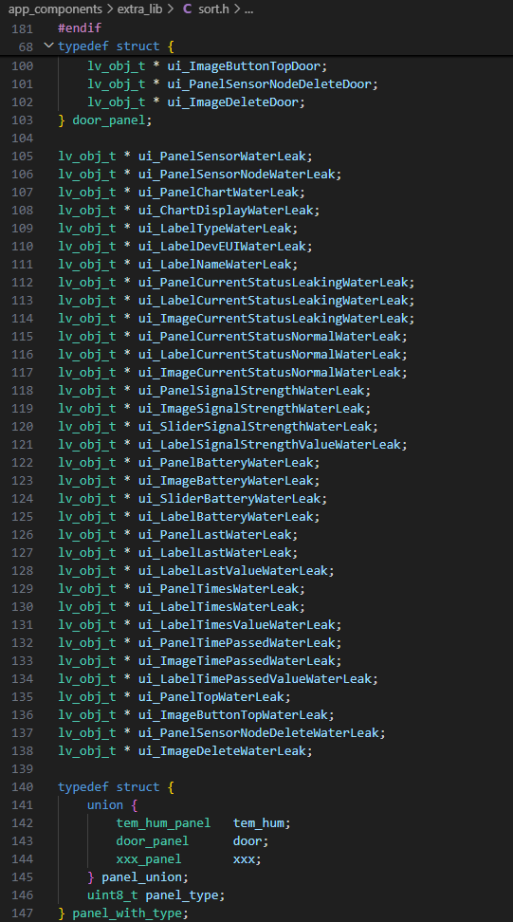Select sort.h in the breadcrumb path

214,9
